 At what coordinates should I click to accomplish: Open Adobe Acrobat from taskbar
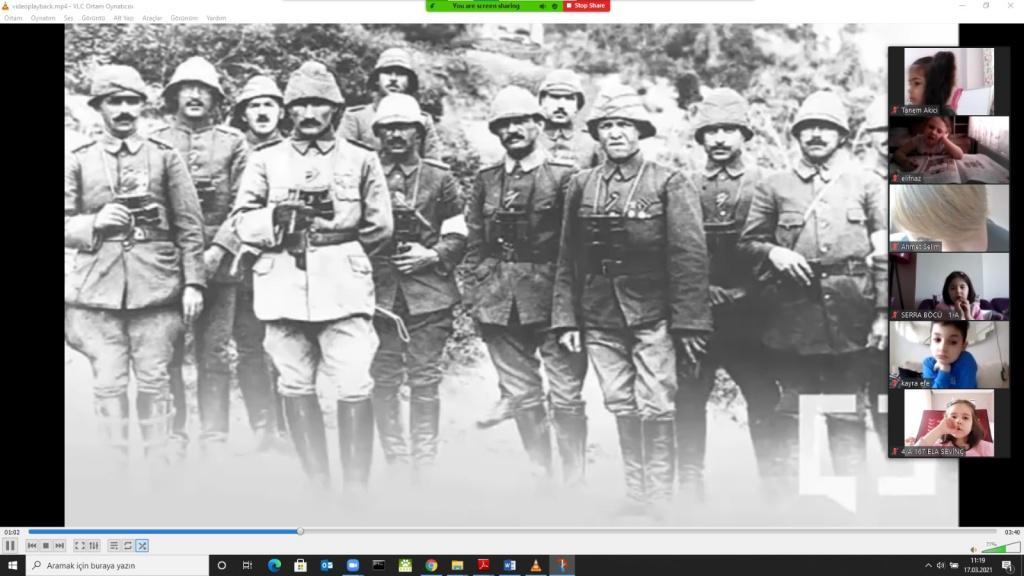[483, 565]
